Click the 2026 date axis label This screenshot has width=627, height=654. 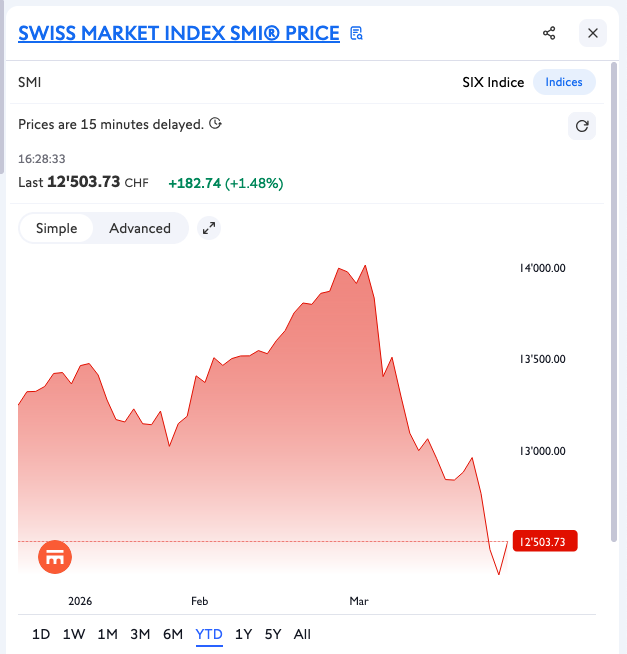tap(80, 601)
